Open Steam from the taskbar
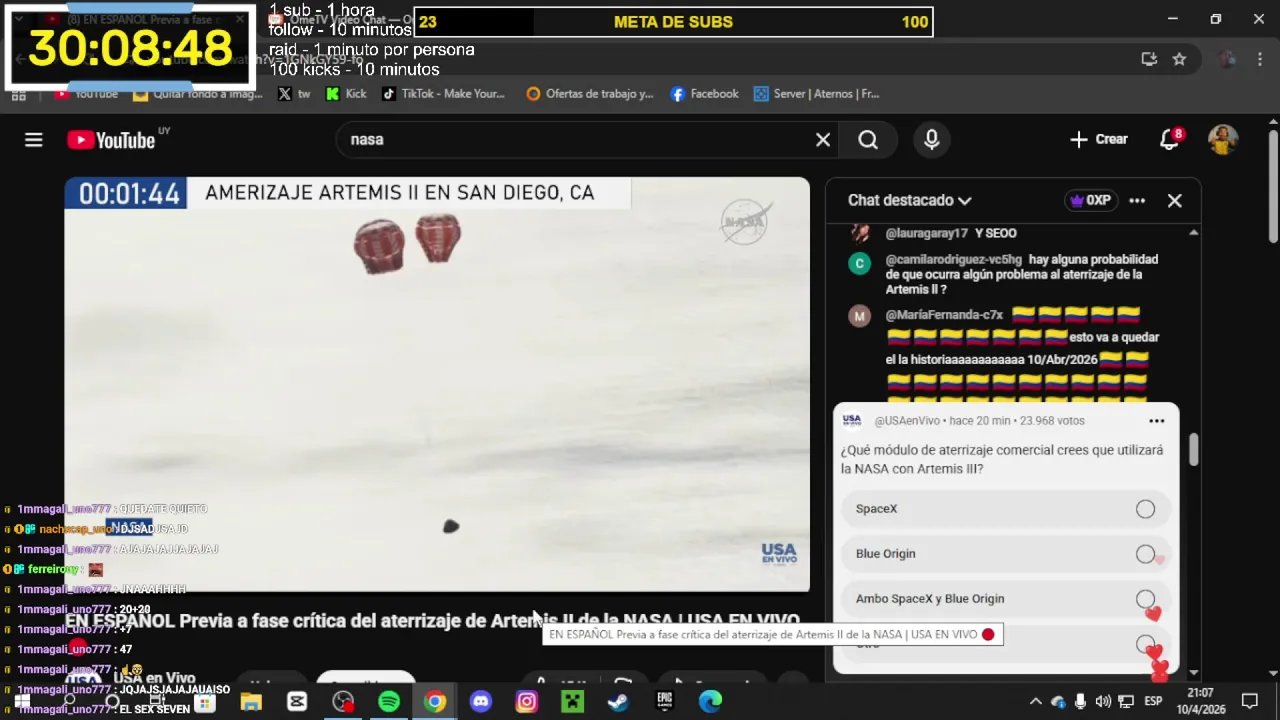1280x720 pixels. 618,702
